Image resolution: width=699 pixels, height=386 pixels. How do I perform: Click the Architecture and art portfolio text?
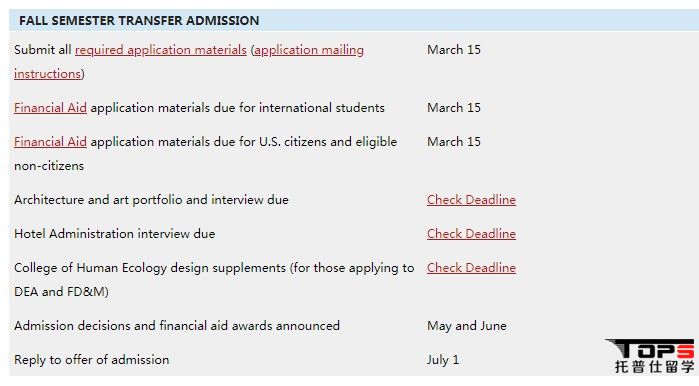tap(151, 200)
